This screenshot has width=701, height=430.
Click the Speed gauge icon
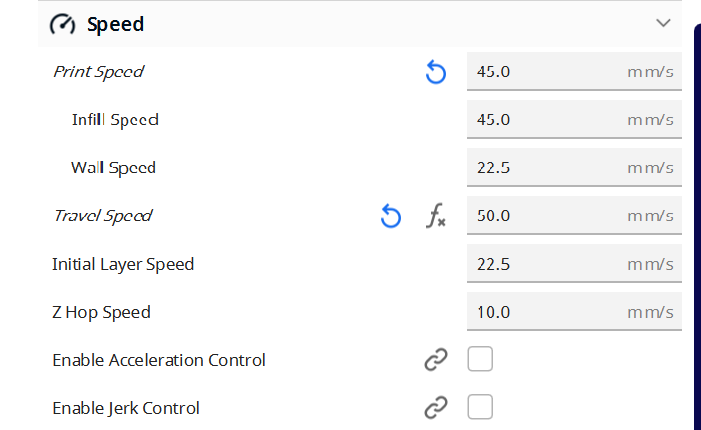[62, 24]
